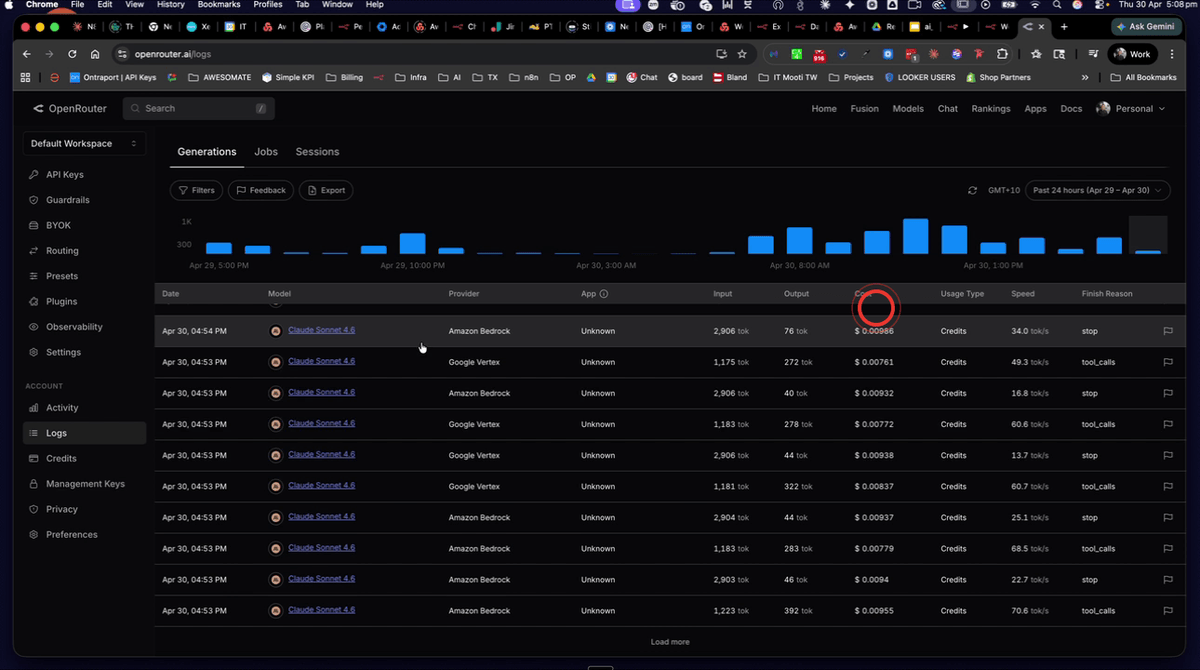Image resolution: width=1200 pixels, height=670 pixels.
Task: Click the Chrome home icon
Action: point(95,54)
